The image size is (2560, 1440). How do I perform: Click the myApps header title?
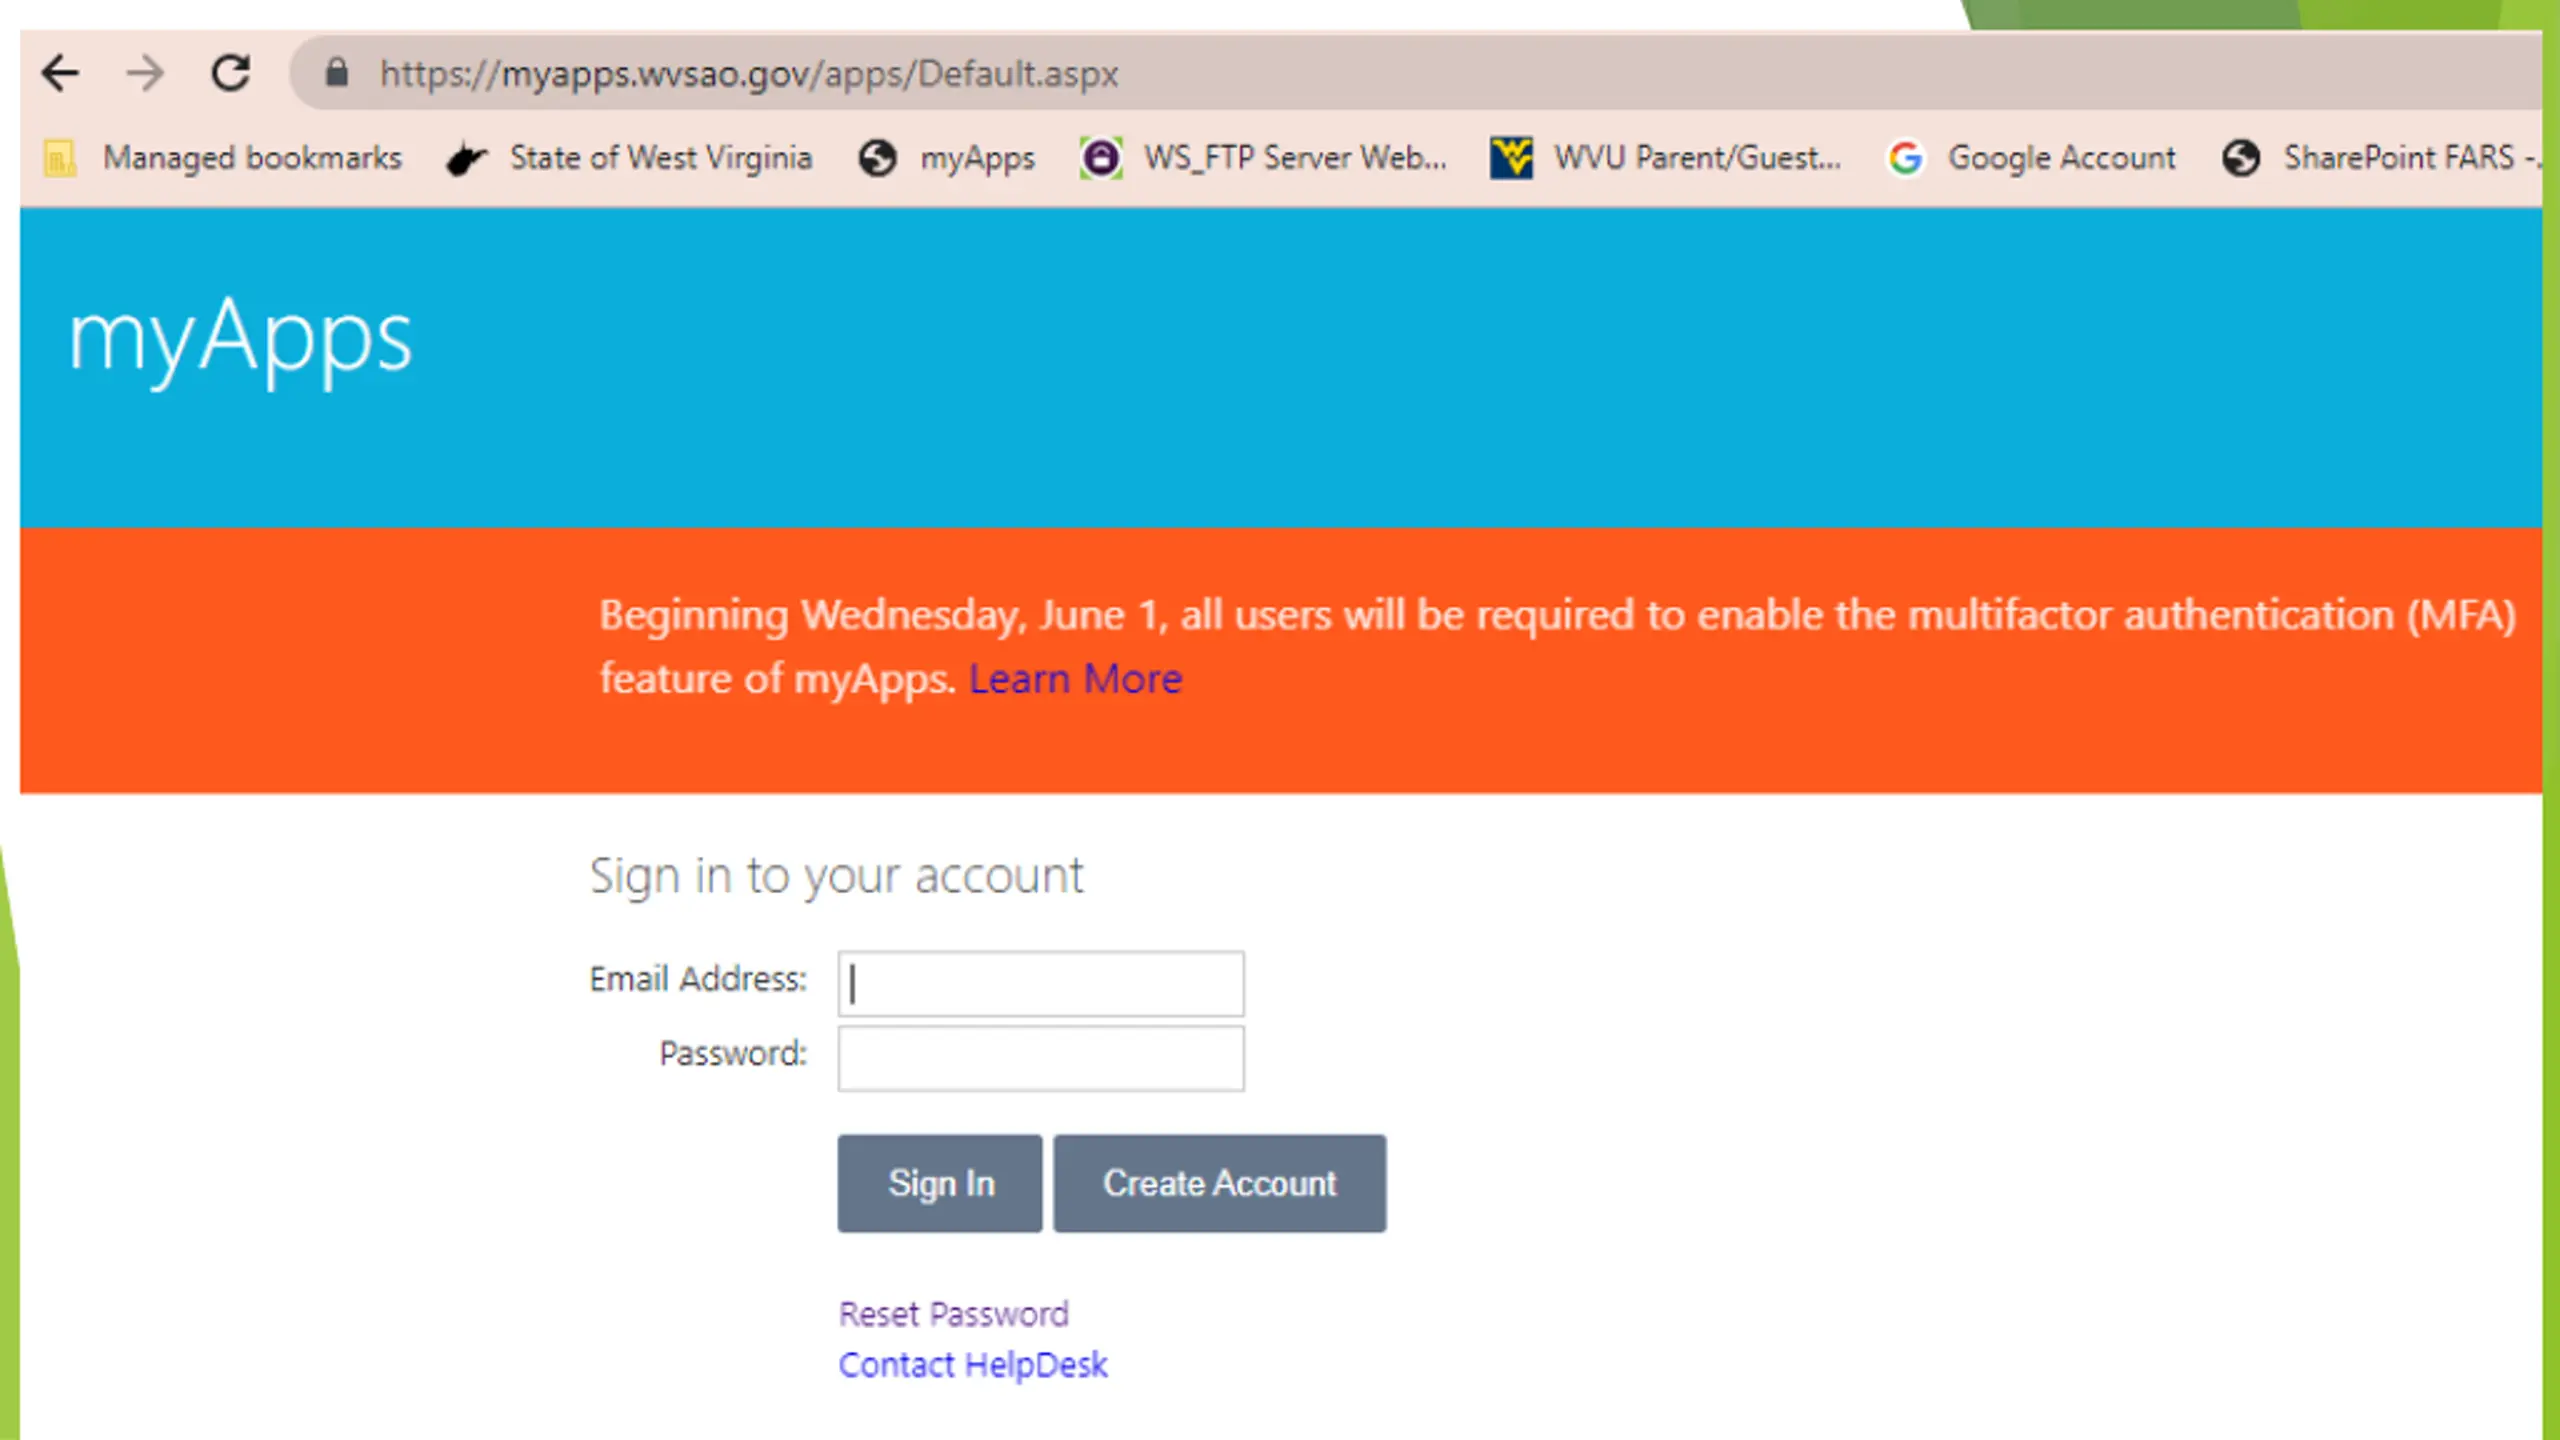[240, 338]
